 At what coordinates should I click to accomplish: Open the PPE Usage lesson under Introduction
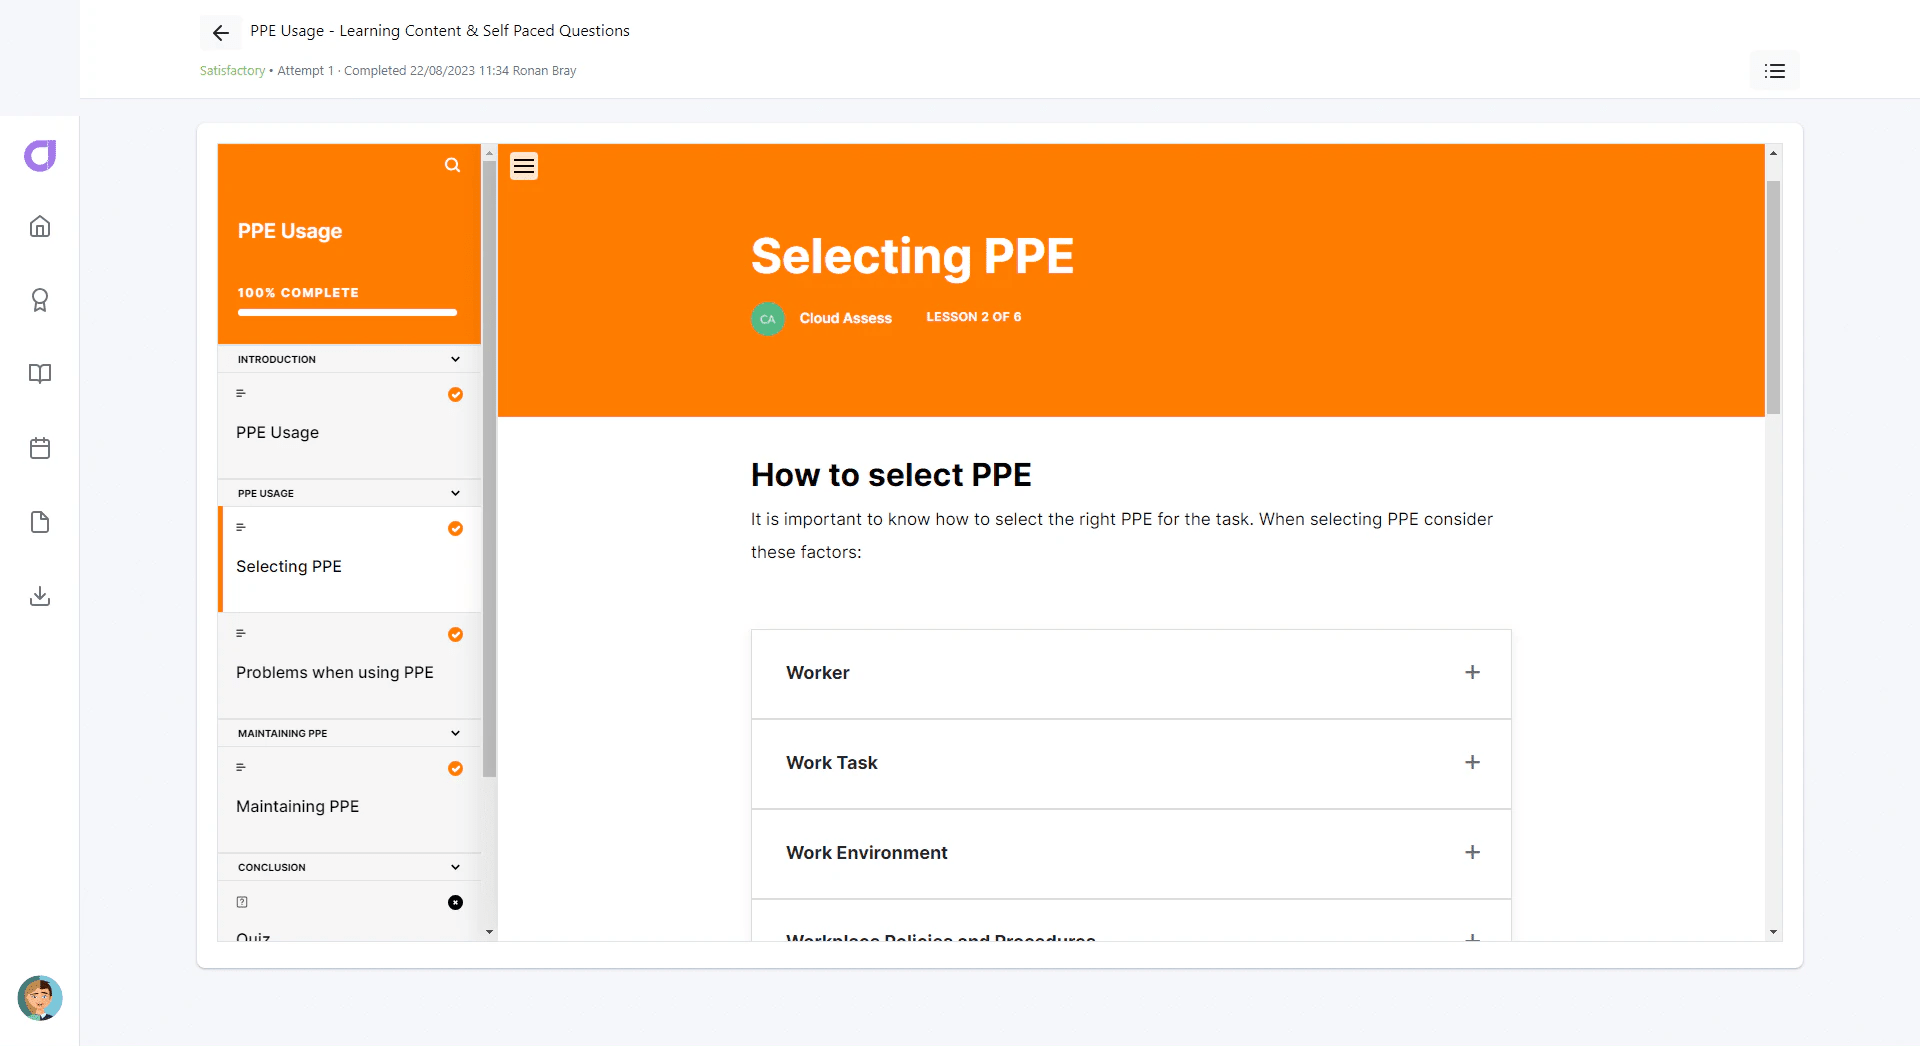277,432
